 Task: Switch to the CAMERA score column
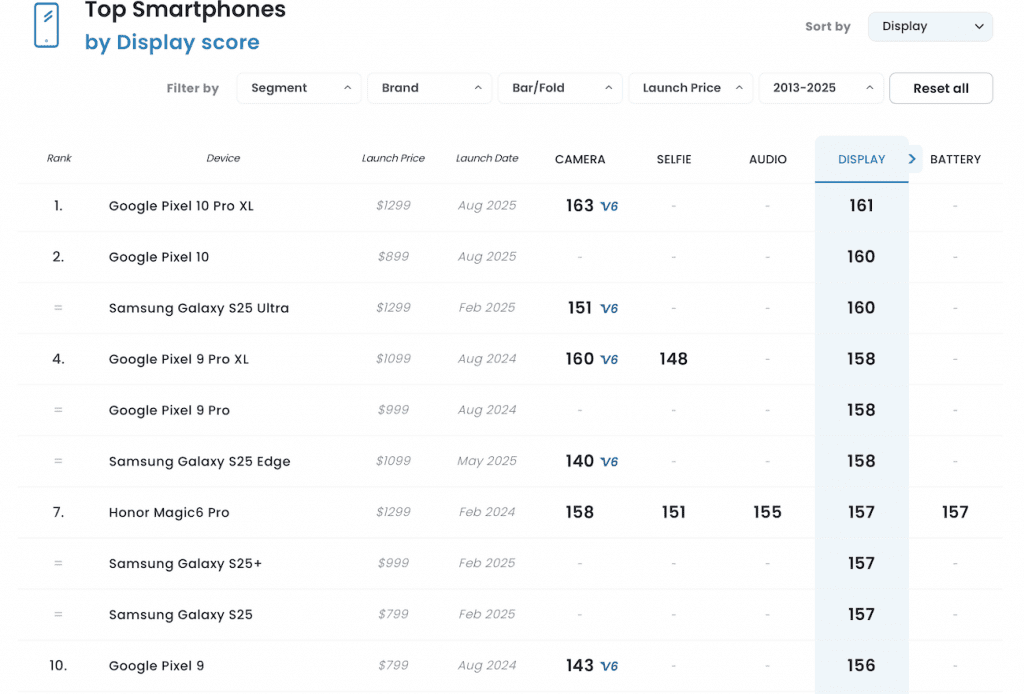click(x=580, y=159)
